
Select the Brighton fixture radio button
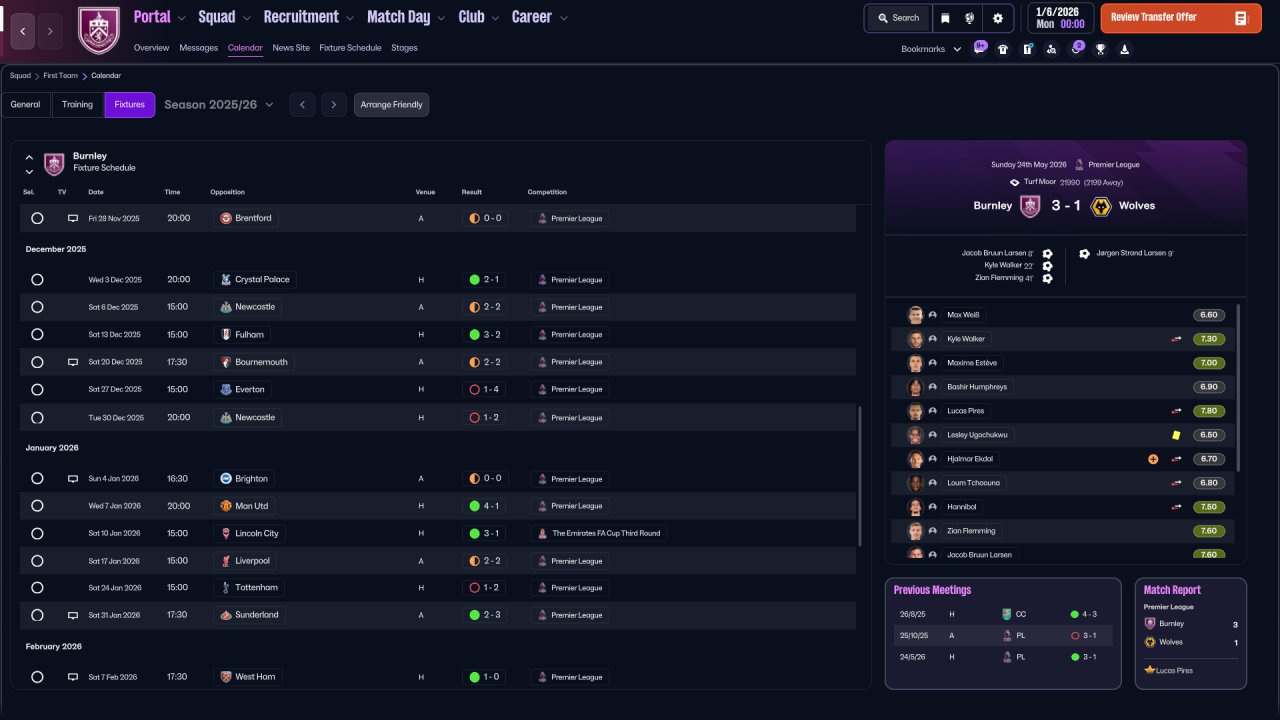point(37,479)
